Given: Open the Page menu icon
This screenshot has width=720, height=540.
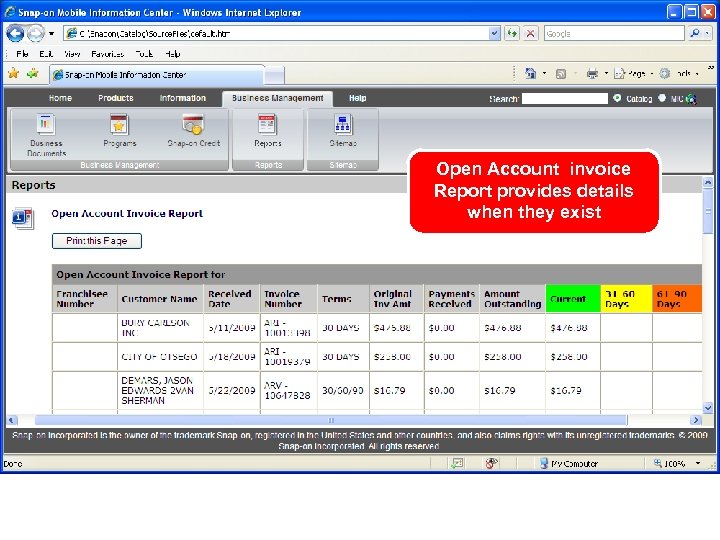Looking at the screenshot, I should pyautogui.click(x=619, y=73).
